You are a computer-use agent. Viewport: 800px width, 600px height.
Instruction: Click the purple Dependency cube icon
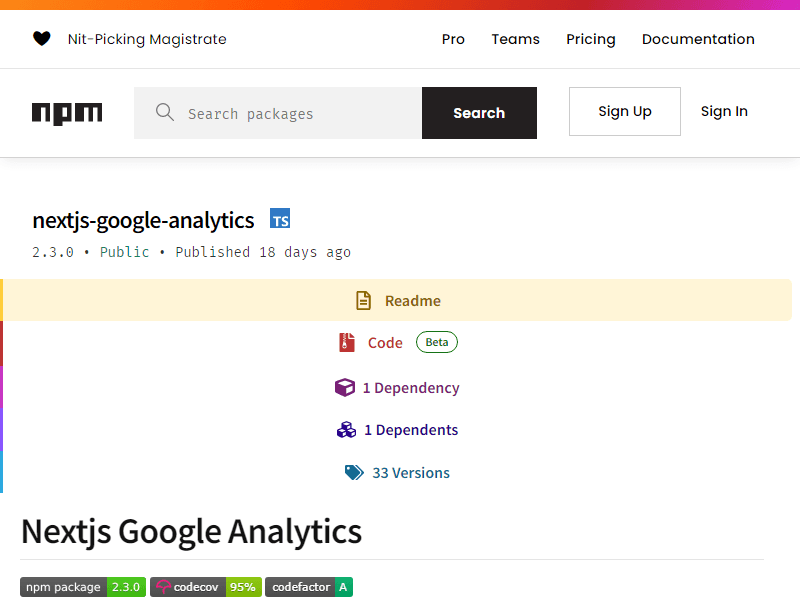345,388
